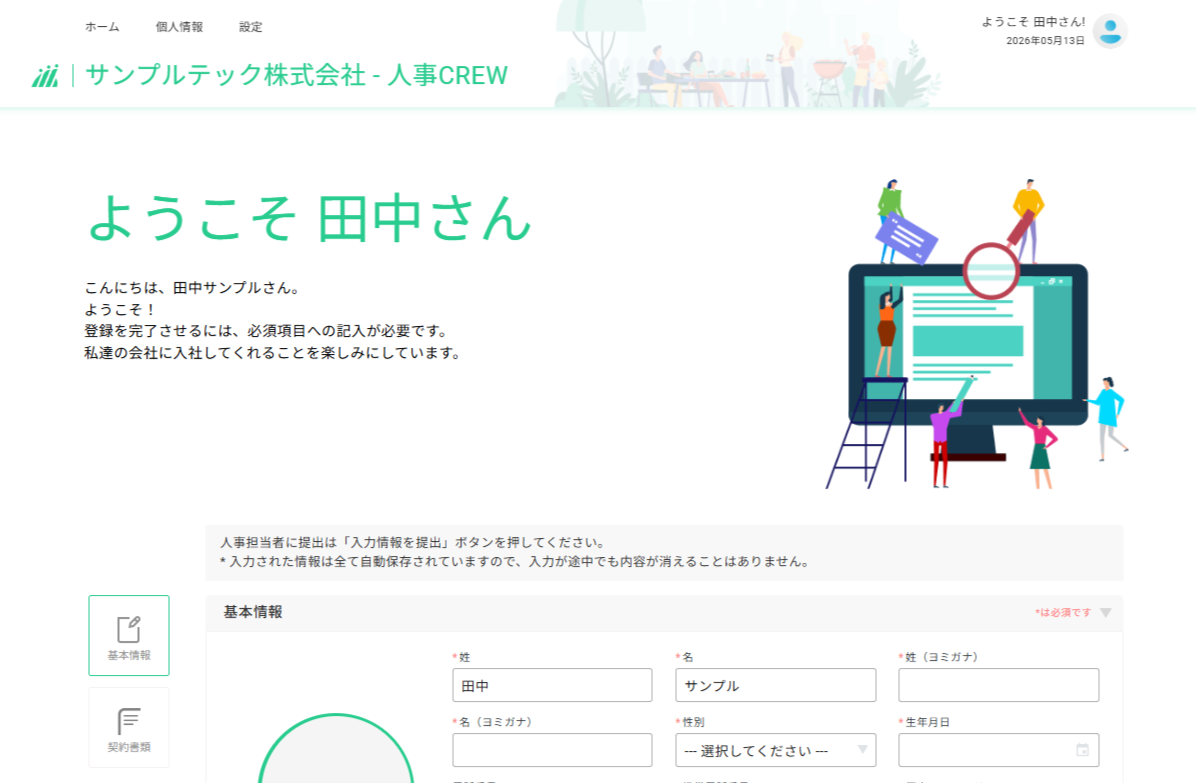This screenshot has height=783, width=1196.
Task: Click the 人事担当者に提出は notice text
Action: (415, 543)
